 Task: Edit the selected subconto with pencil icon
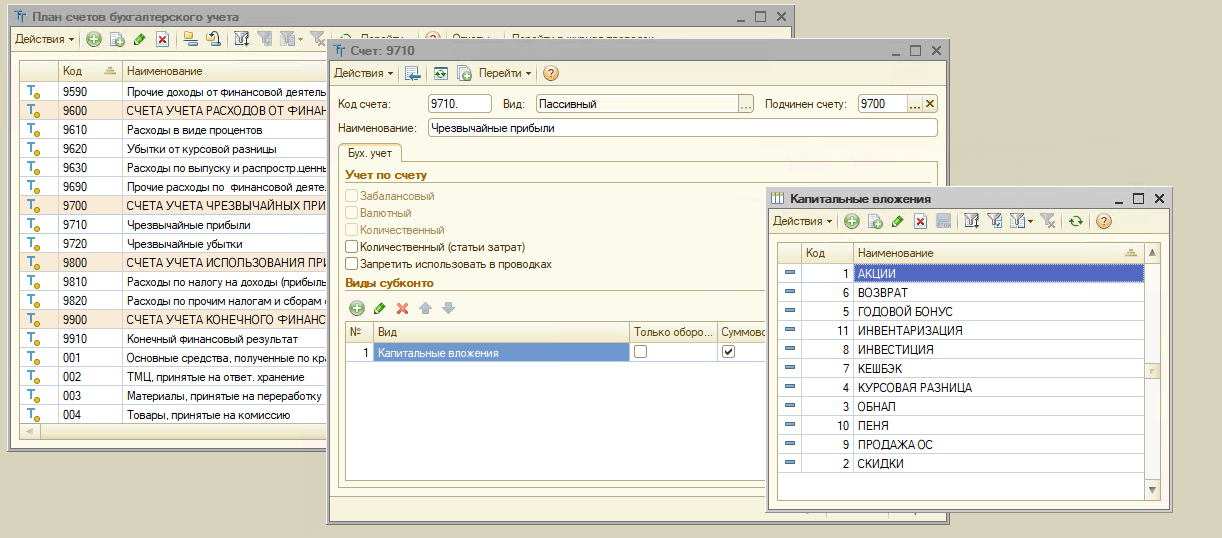(380, 308)
